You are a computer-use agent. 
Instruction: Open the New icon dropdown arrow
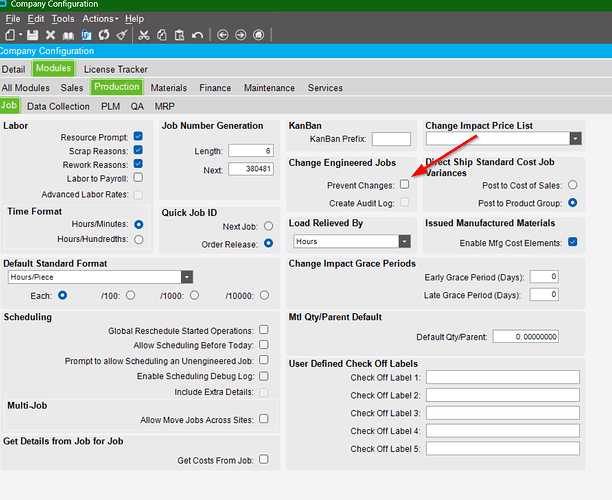point(20,35)
